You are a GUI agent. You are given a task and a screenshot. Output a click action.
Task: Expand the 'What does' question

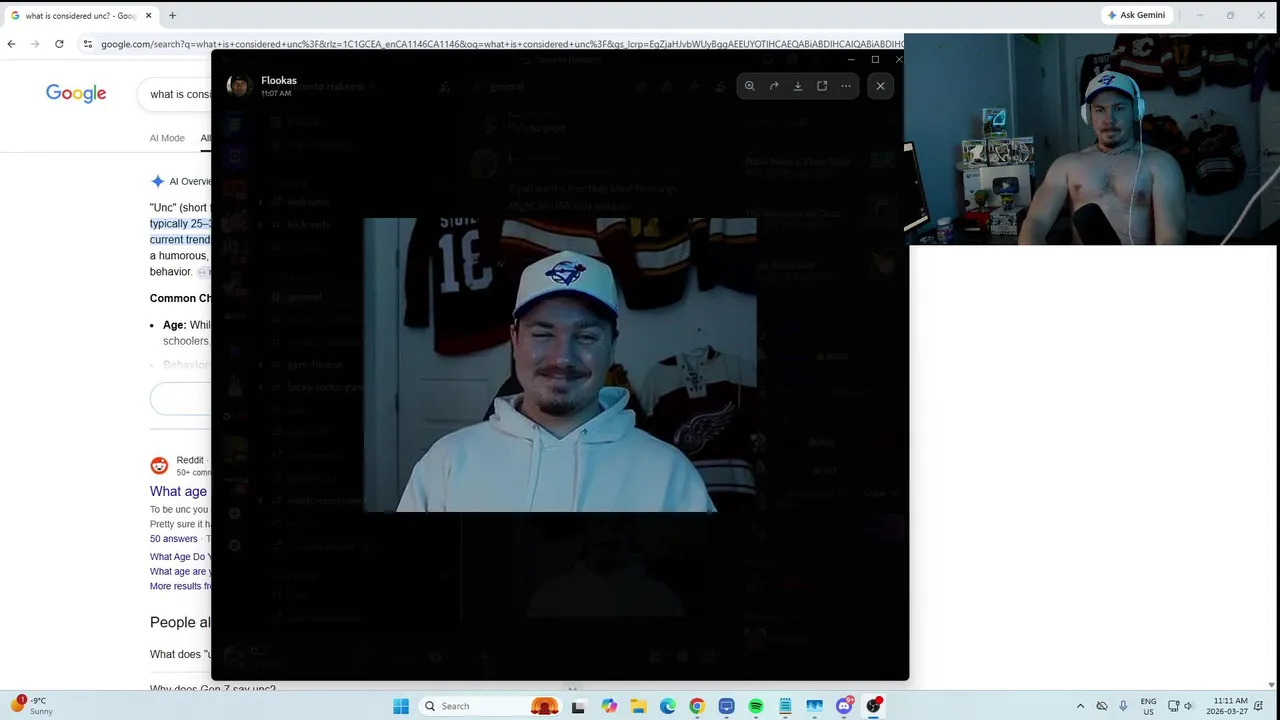tap(180, 654)
